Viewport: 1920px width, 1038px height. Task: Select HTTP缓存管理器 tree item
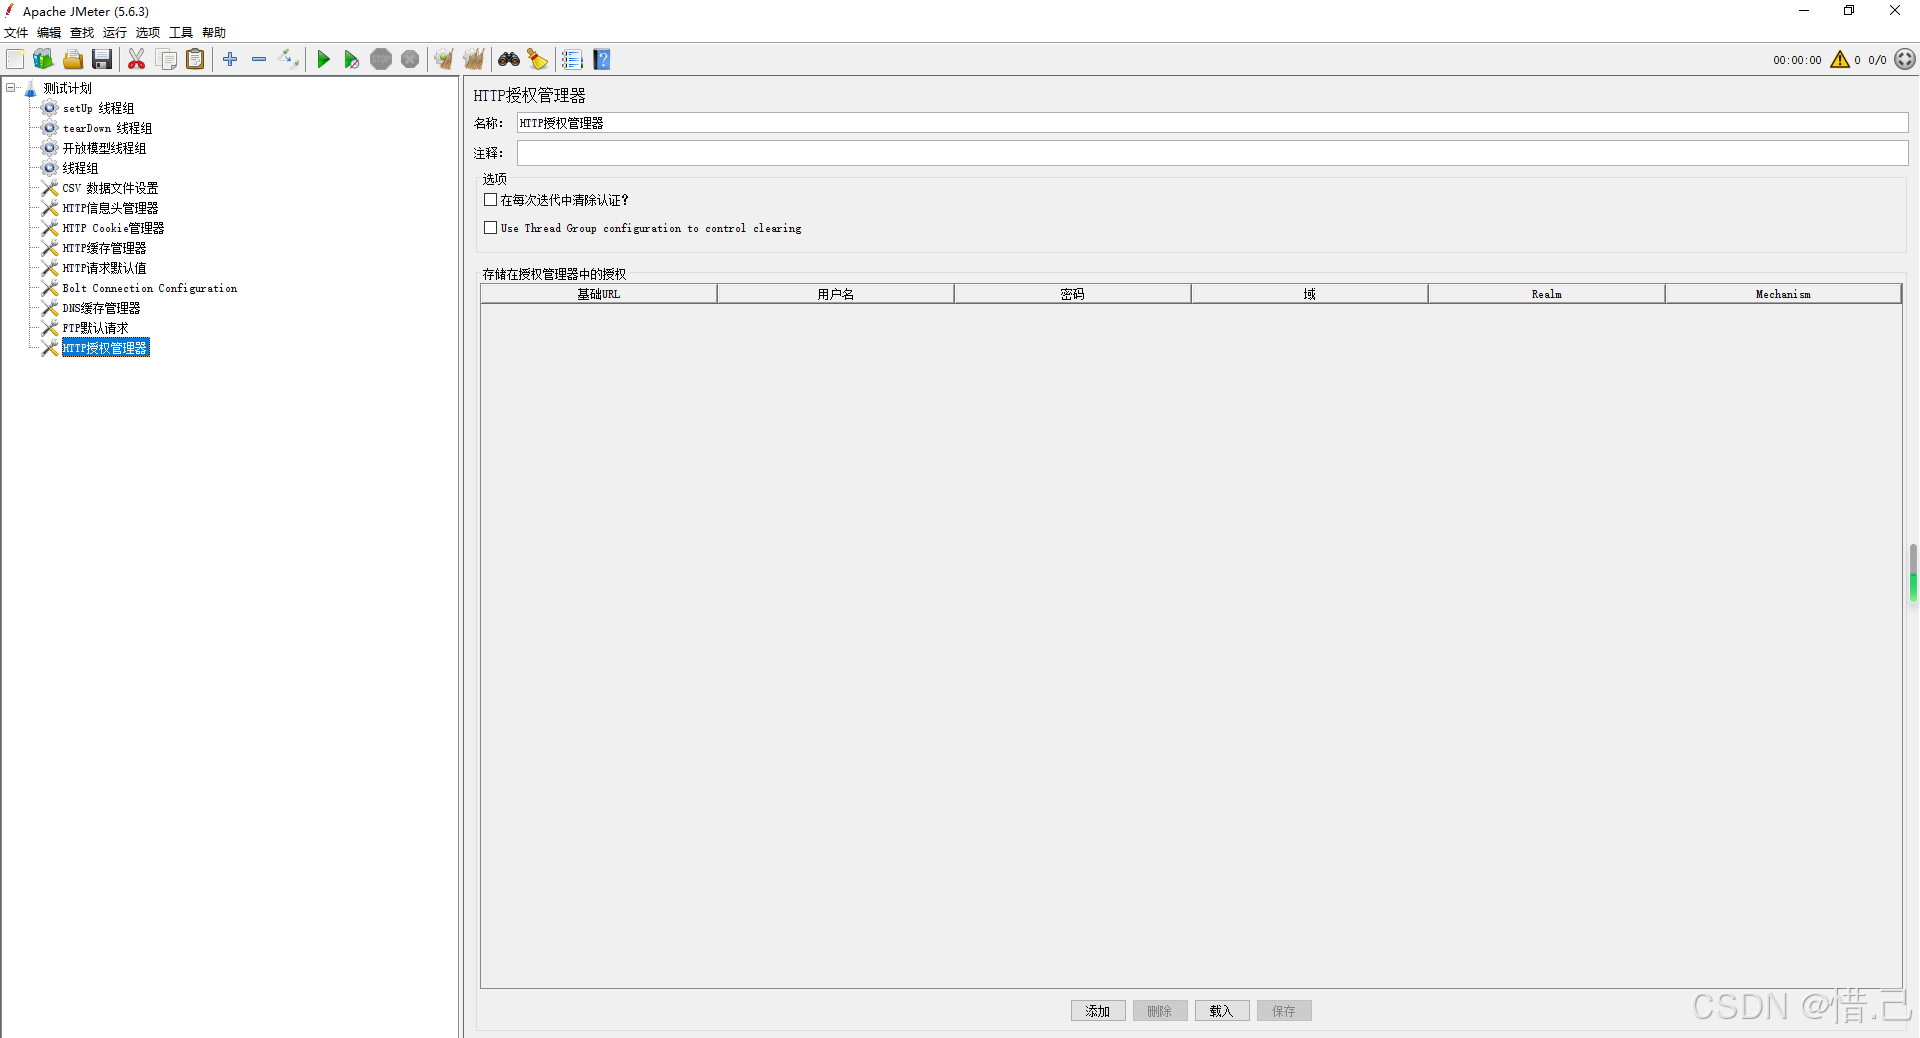104,248
